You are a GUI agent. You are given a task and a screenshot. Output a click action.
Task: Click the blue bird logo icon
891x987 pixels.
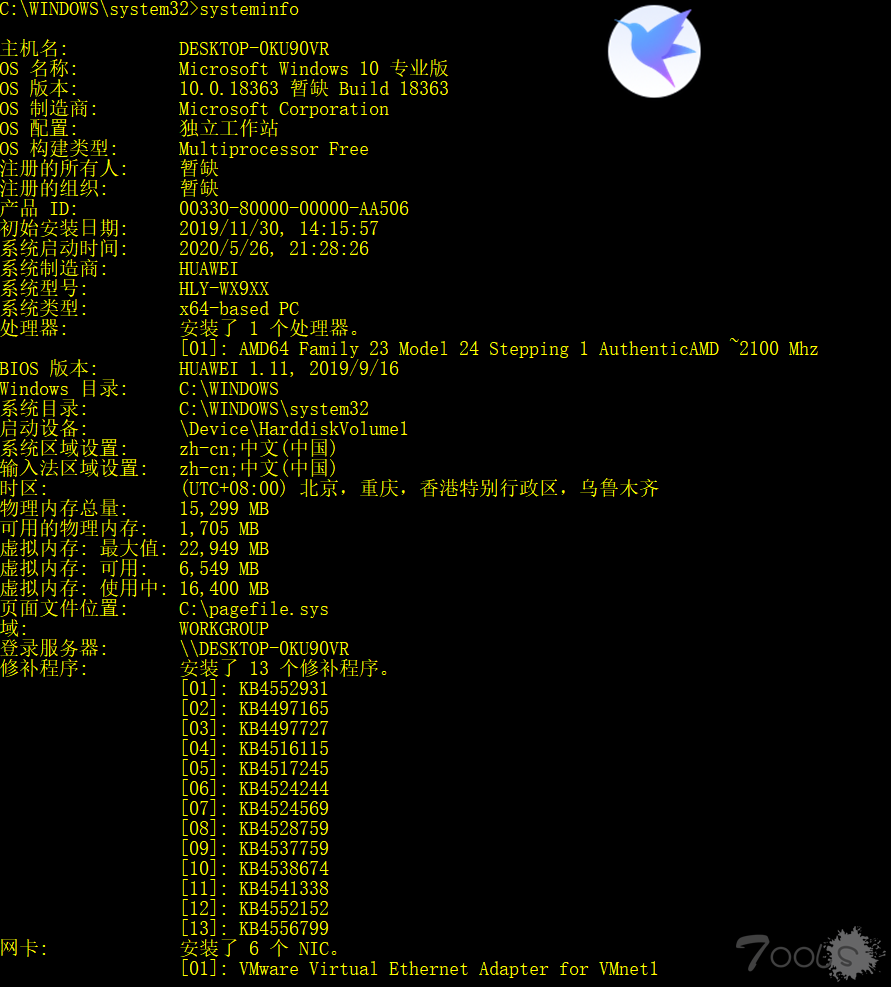[654, 51]
